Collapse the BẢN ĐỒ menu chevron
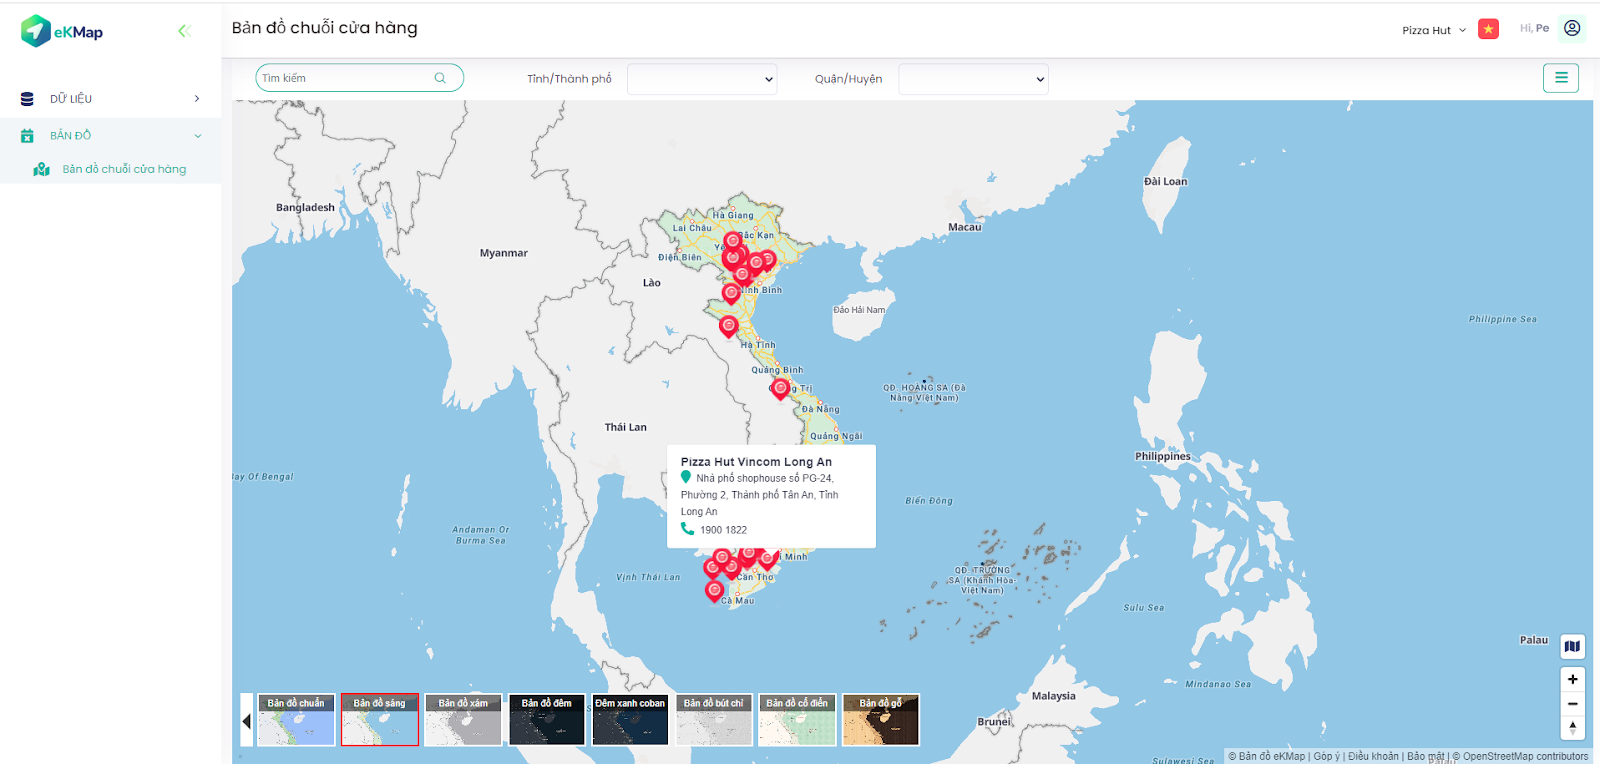The height and width of the screenshot is (764, 1600). tap(197, 135)
